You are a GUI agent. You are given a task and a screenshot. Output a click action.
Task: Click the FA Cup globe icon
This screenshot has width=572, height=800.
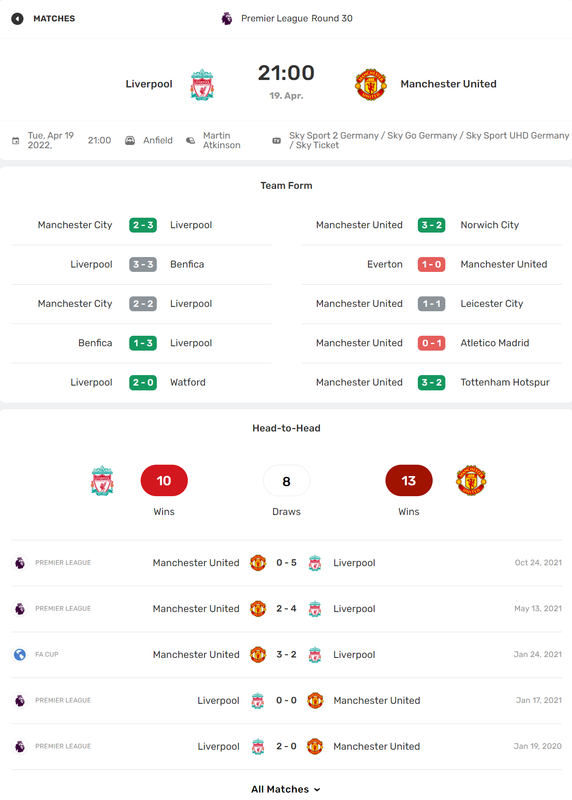[20, 655]
